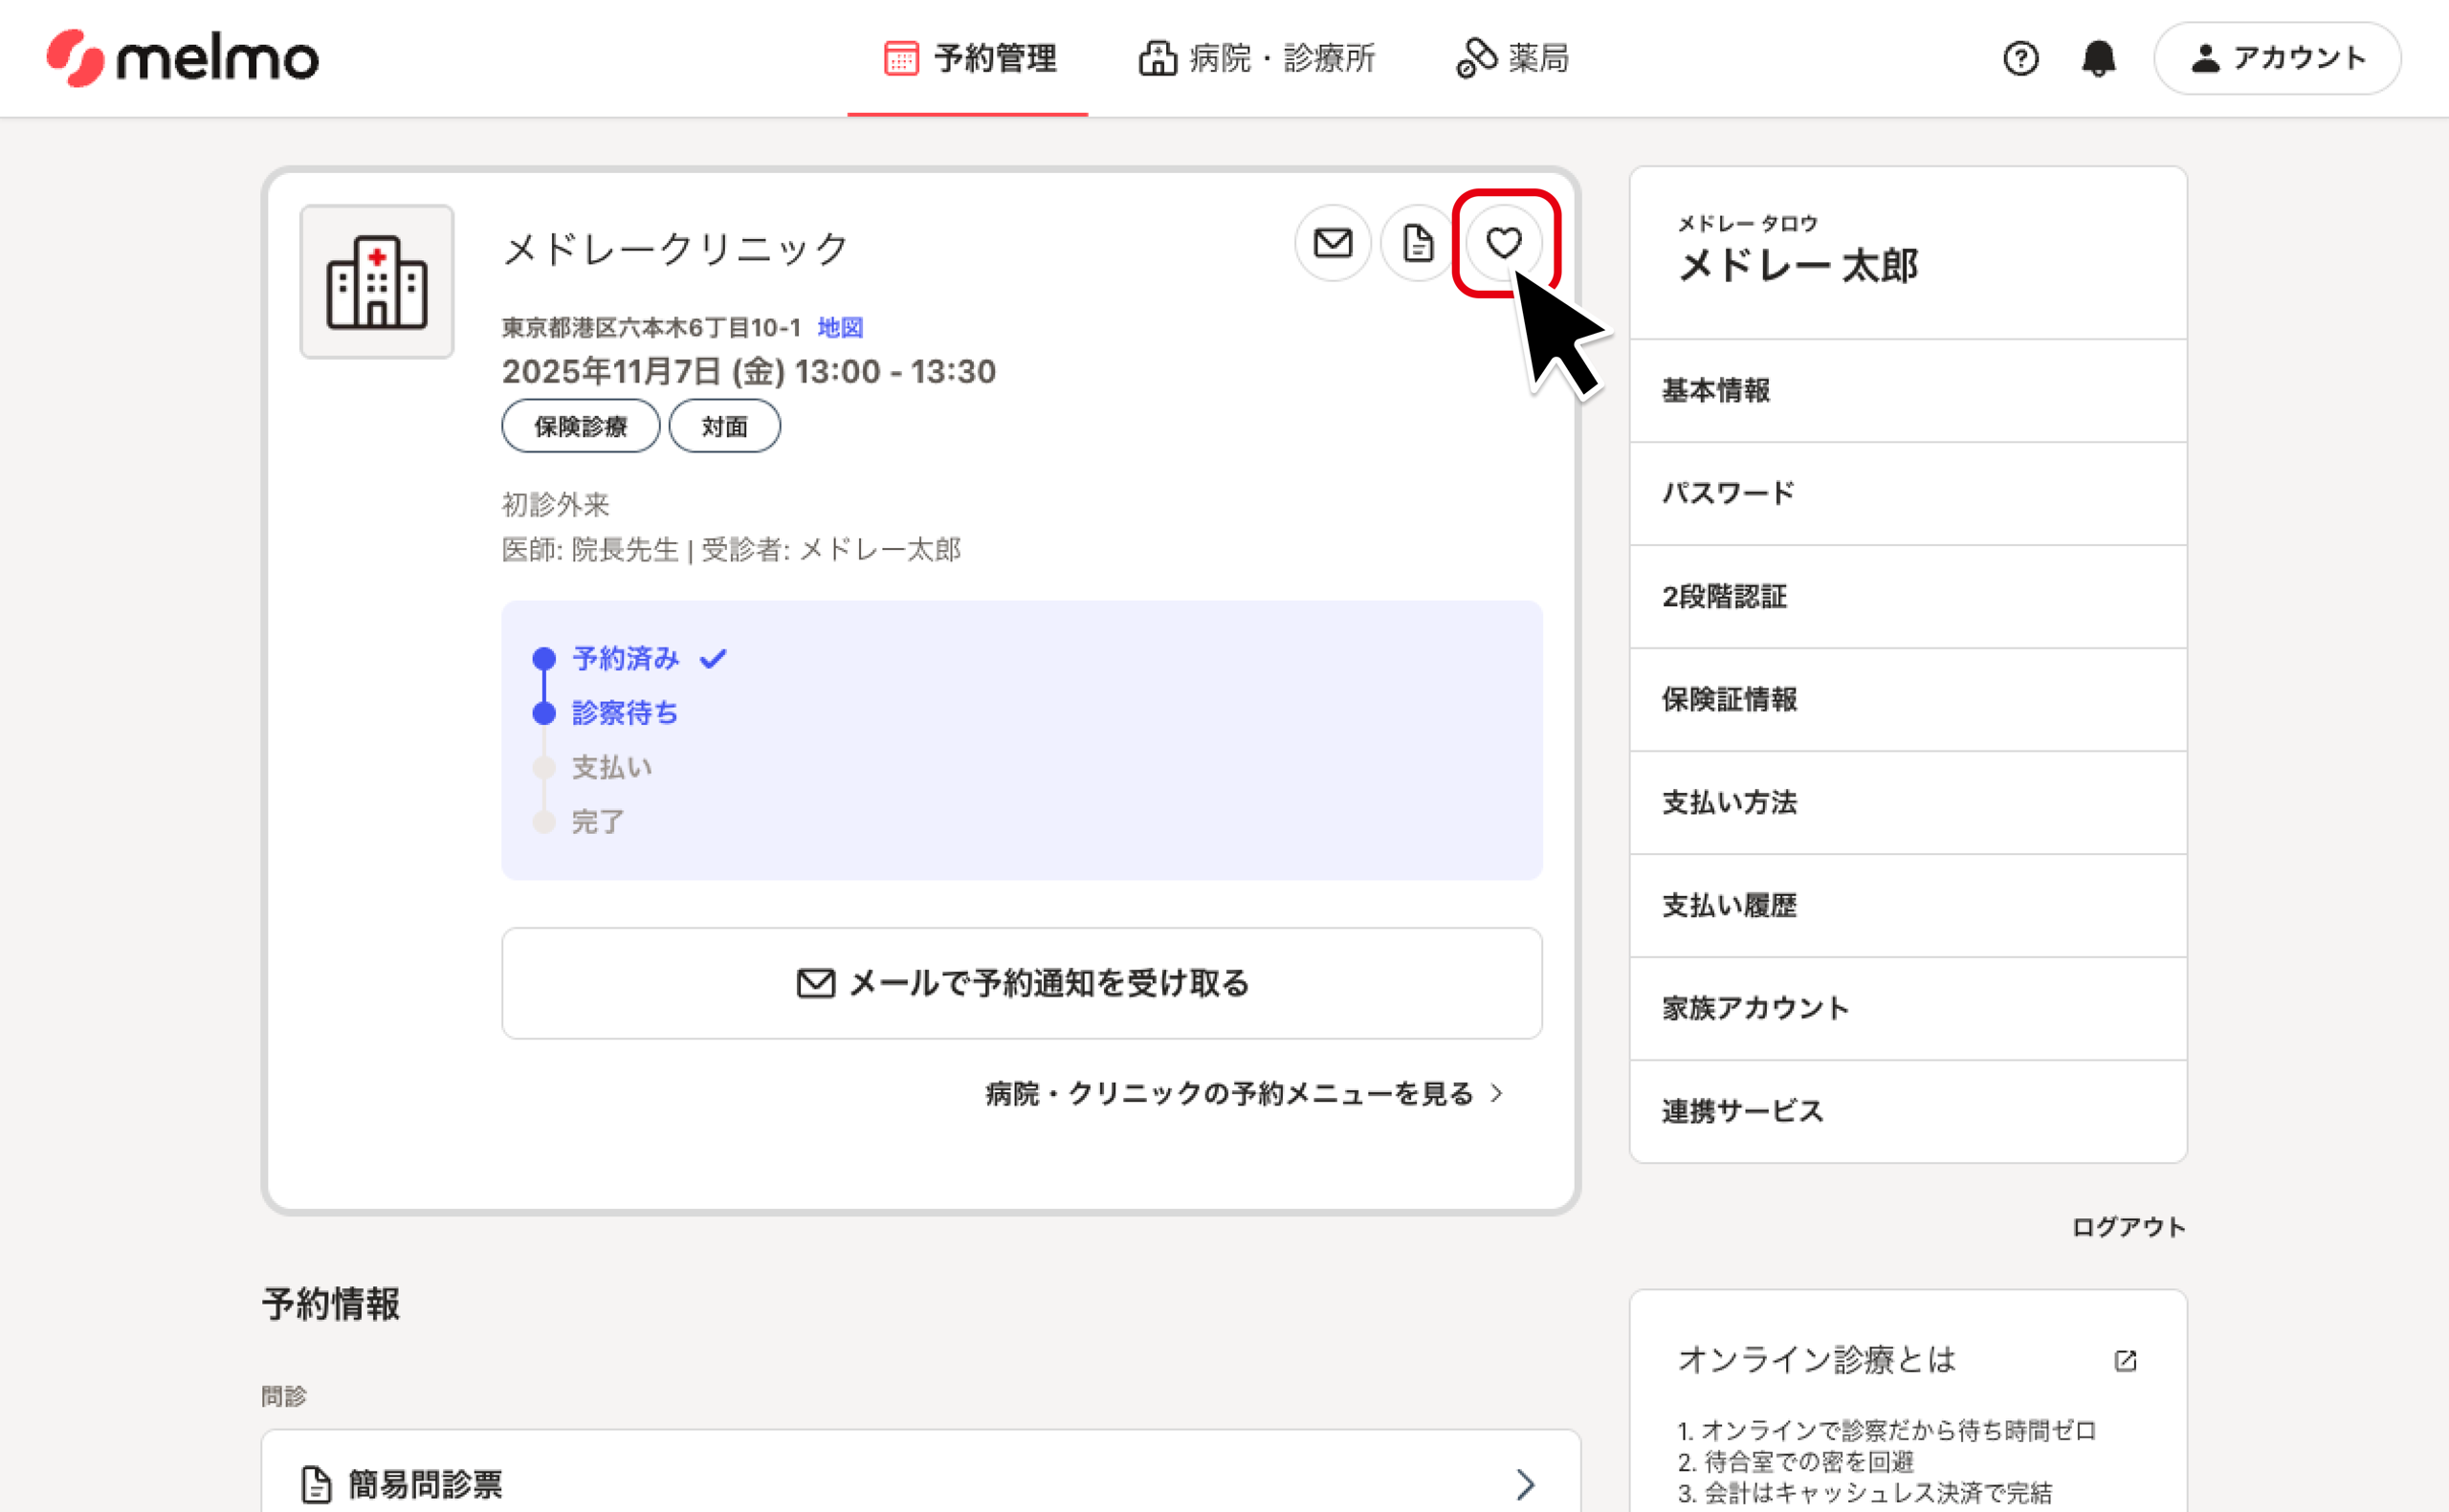Open the help question mark icon
This screenshot has width=2449, height=1512.
(x=2020, y=58)
